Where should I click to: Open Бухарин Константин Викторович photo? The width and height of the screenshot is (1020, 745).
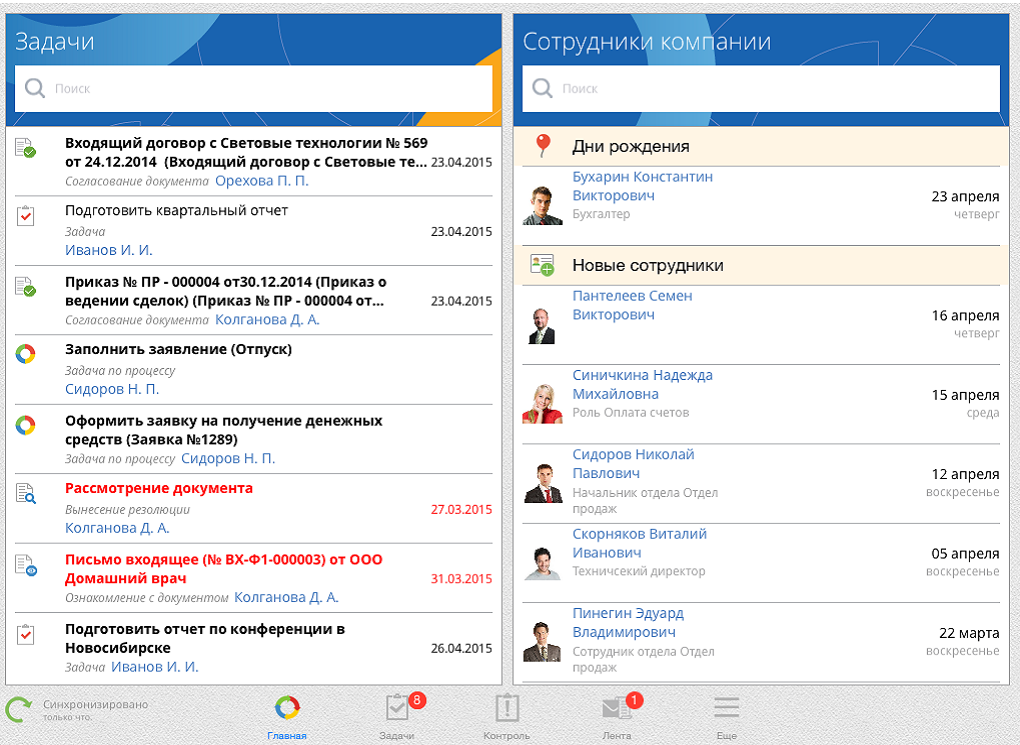543,206
